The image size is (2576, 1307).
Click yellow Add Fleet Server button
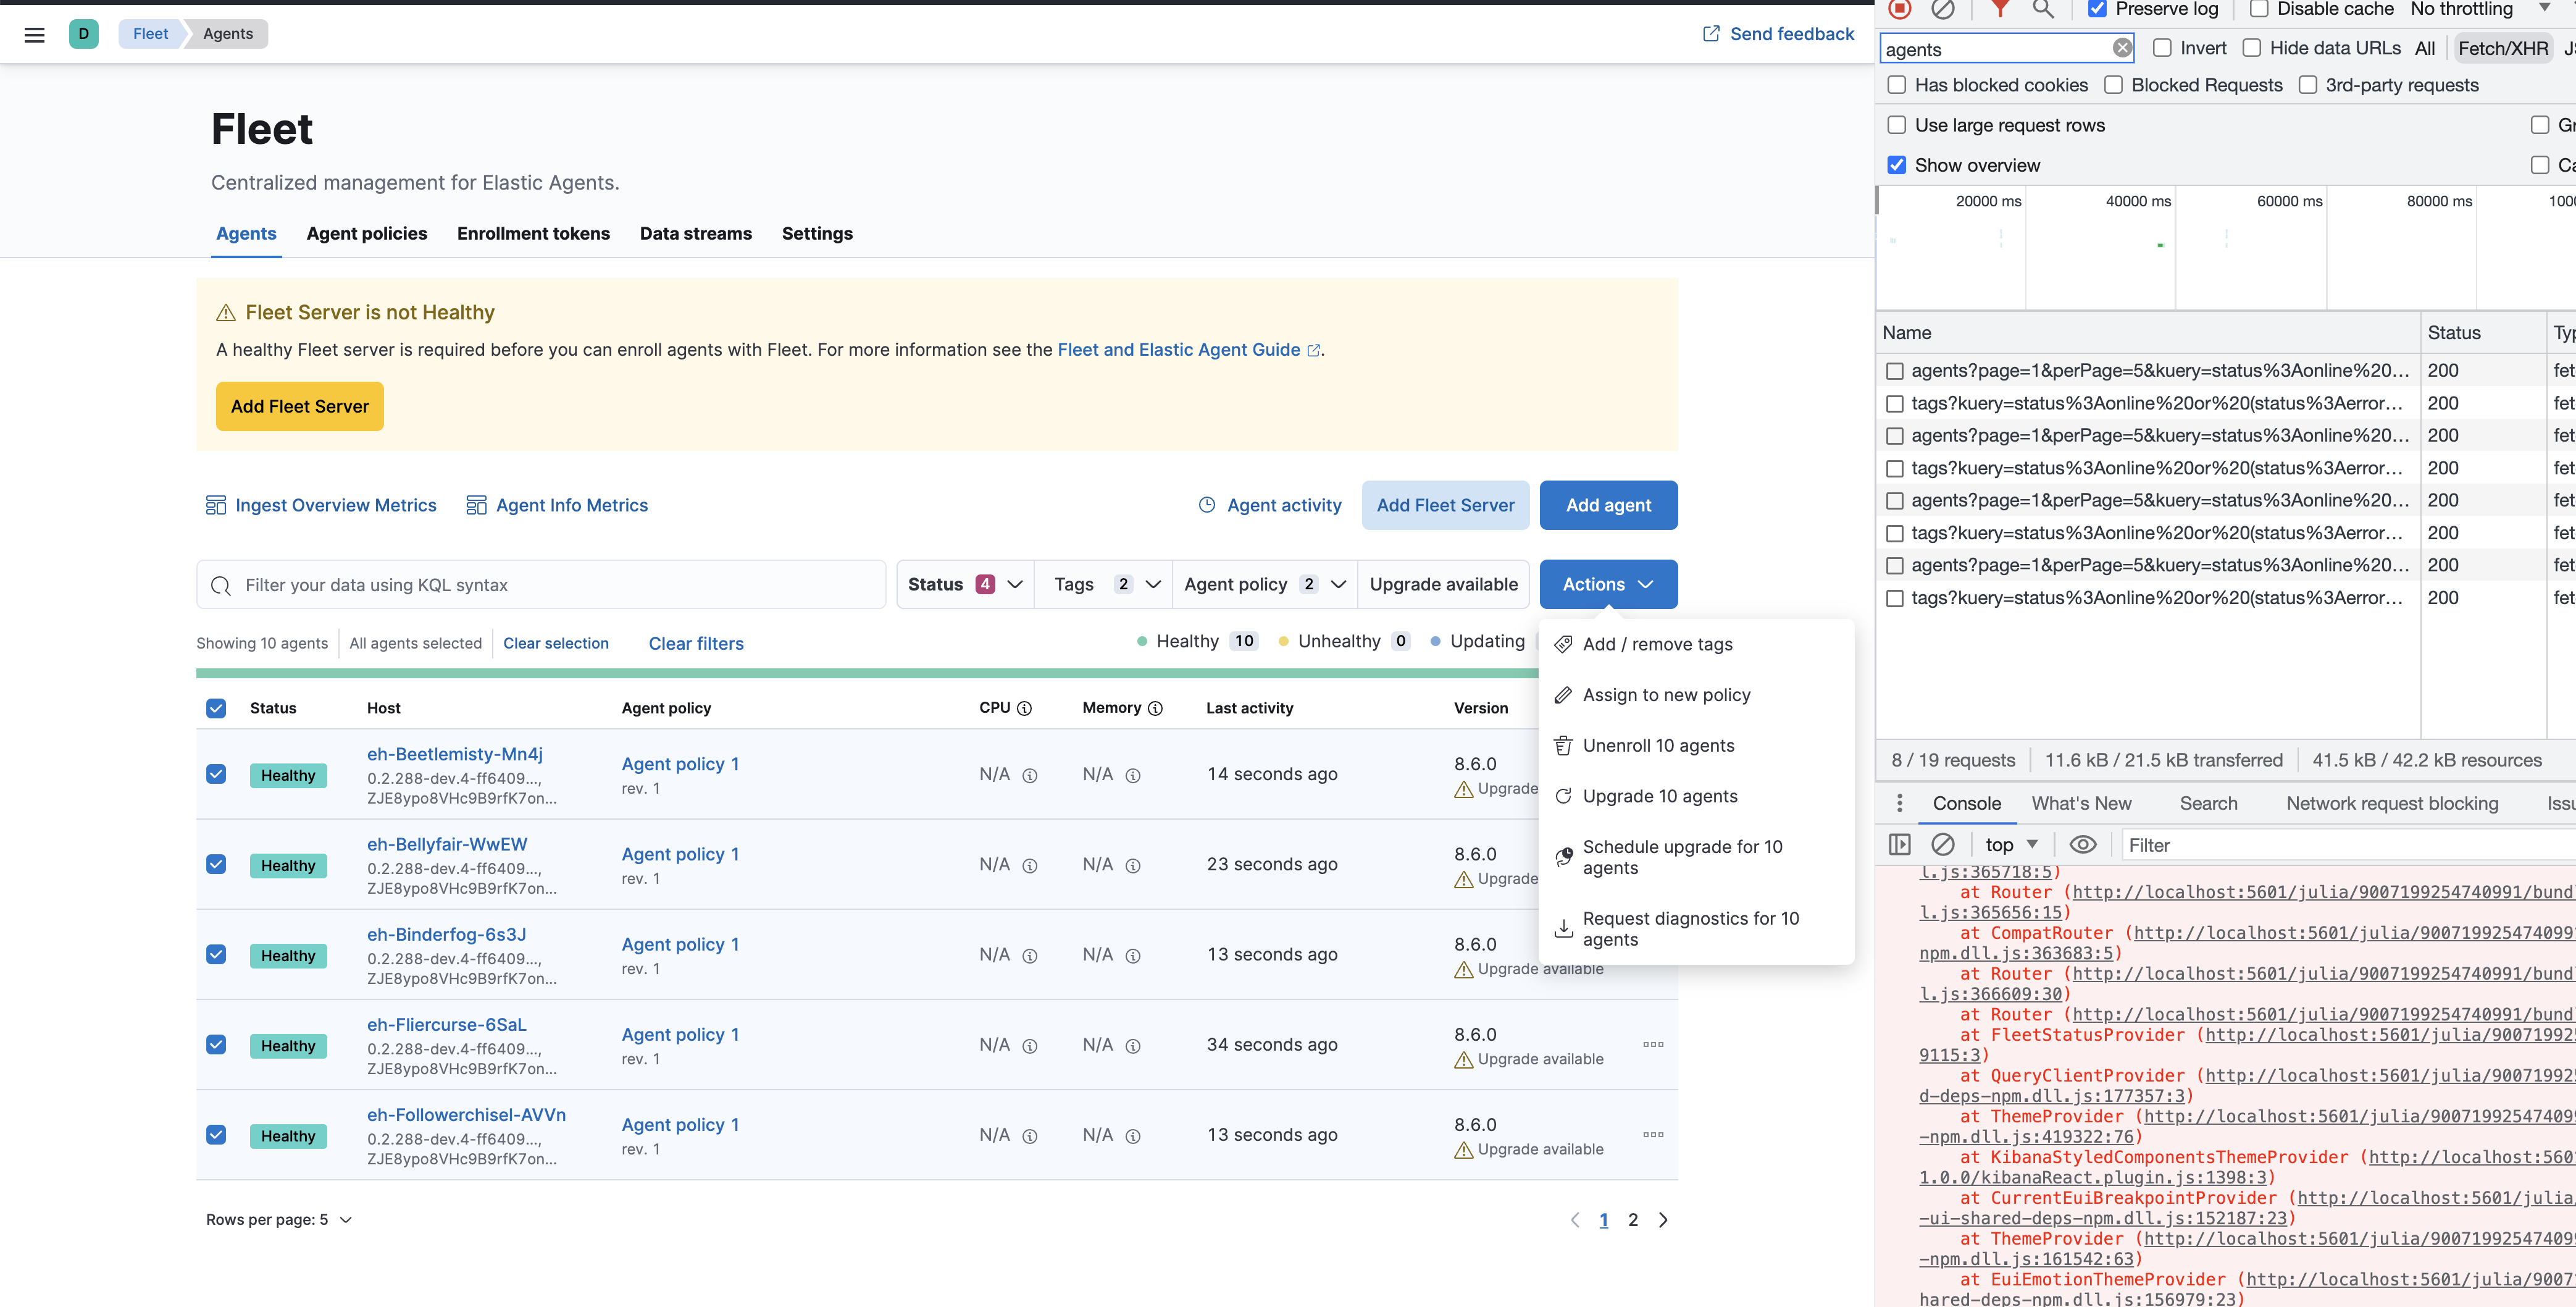[x=300, y=406]
